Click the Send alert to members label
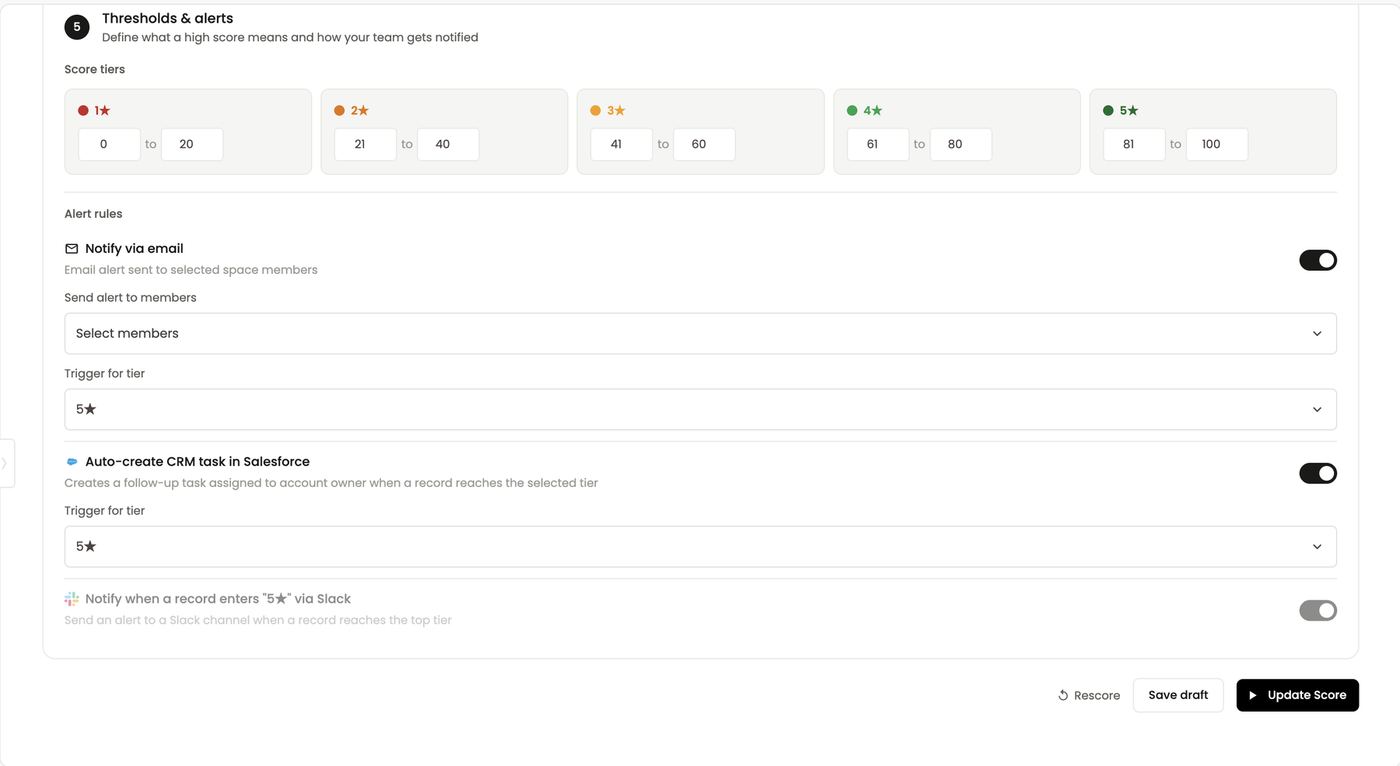Viewport: 1400px width, 766px height. pyautogui.click(x=131, y=297)
